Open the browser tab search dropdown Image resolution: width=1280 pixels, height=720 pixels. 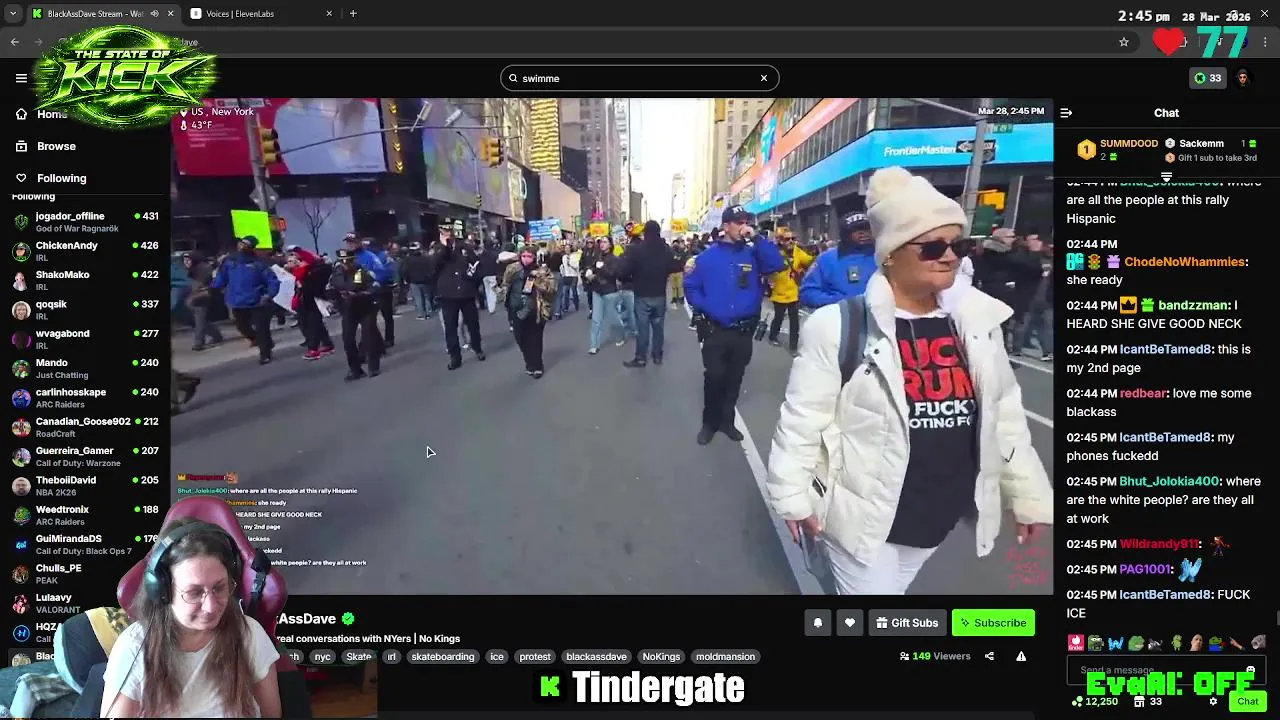point(12,14)
